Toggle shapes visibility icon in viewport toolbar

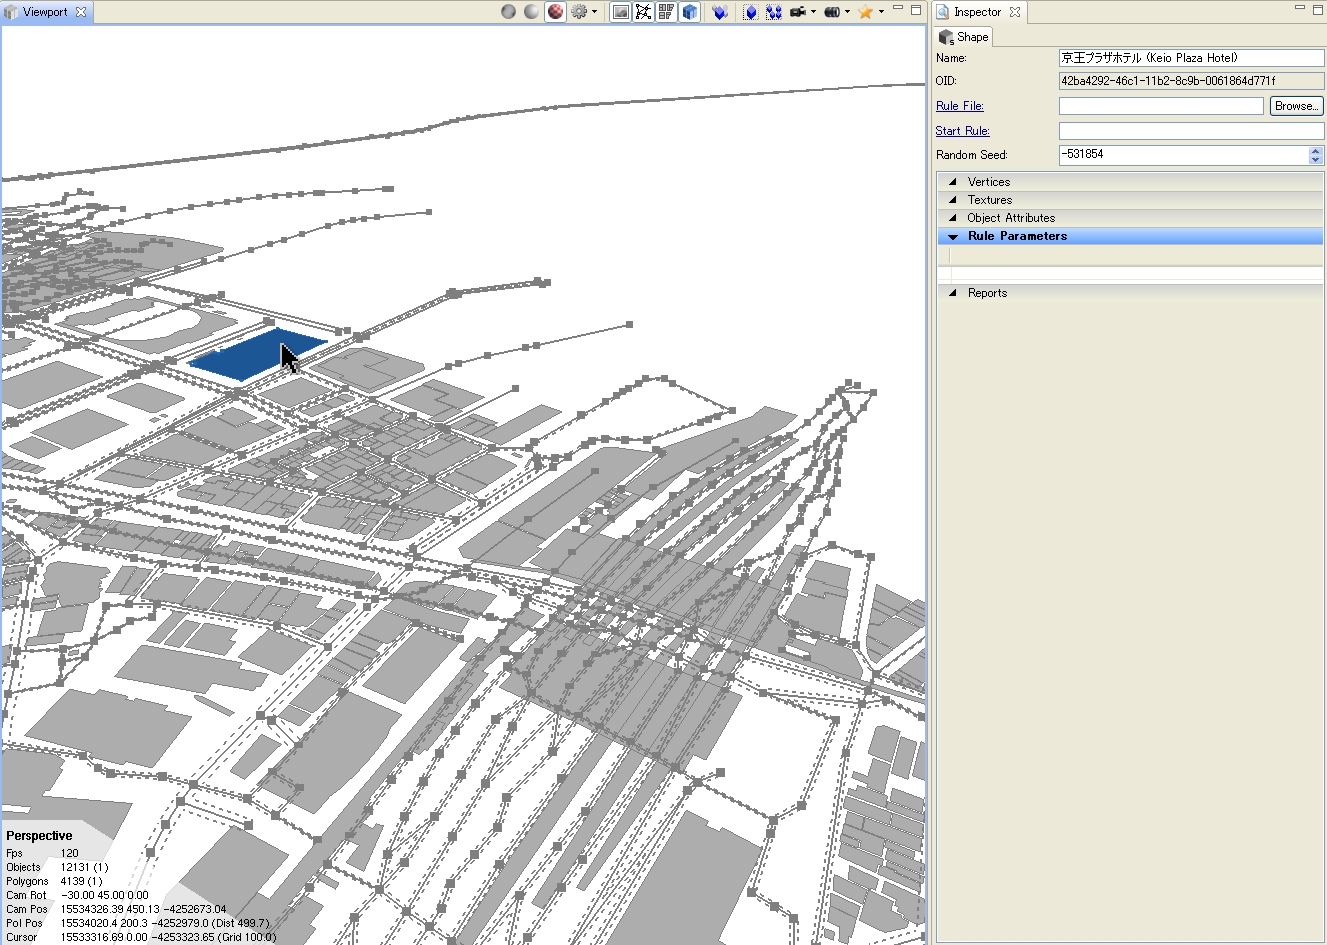tap(666, 12)
